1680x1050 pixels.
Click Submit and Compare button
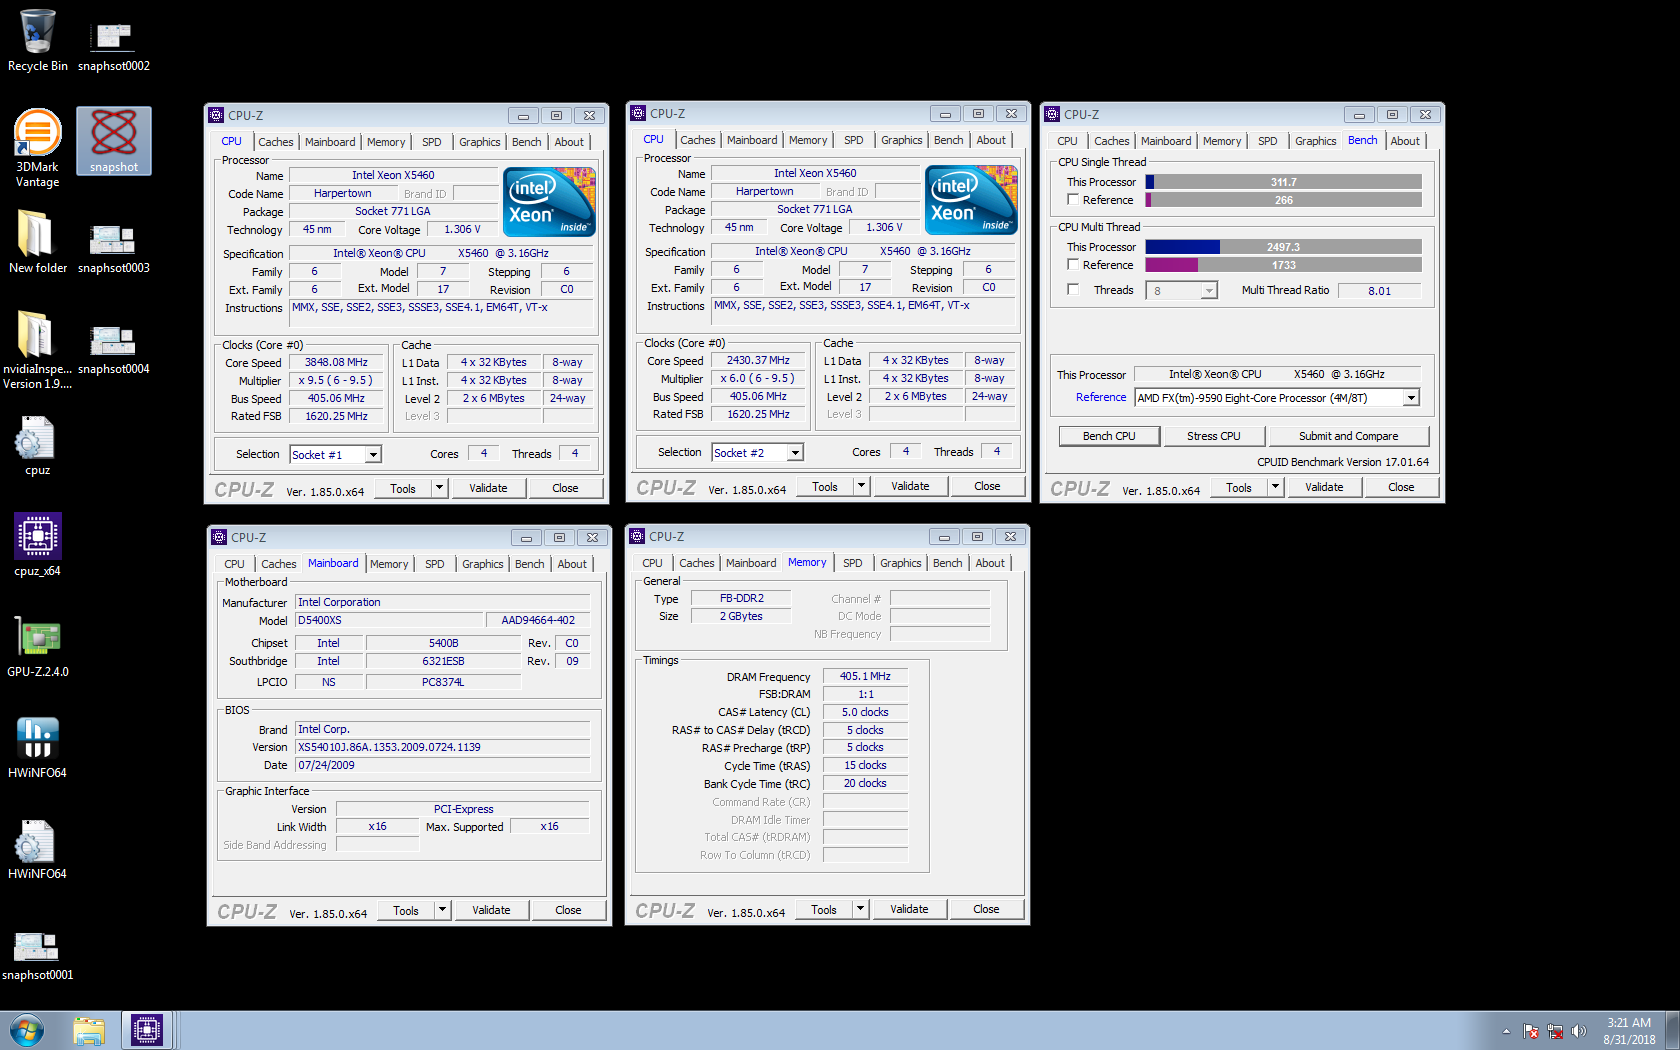[1348, 436]
